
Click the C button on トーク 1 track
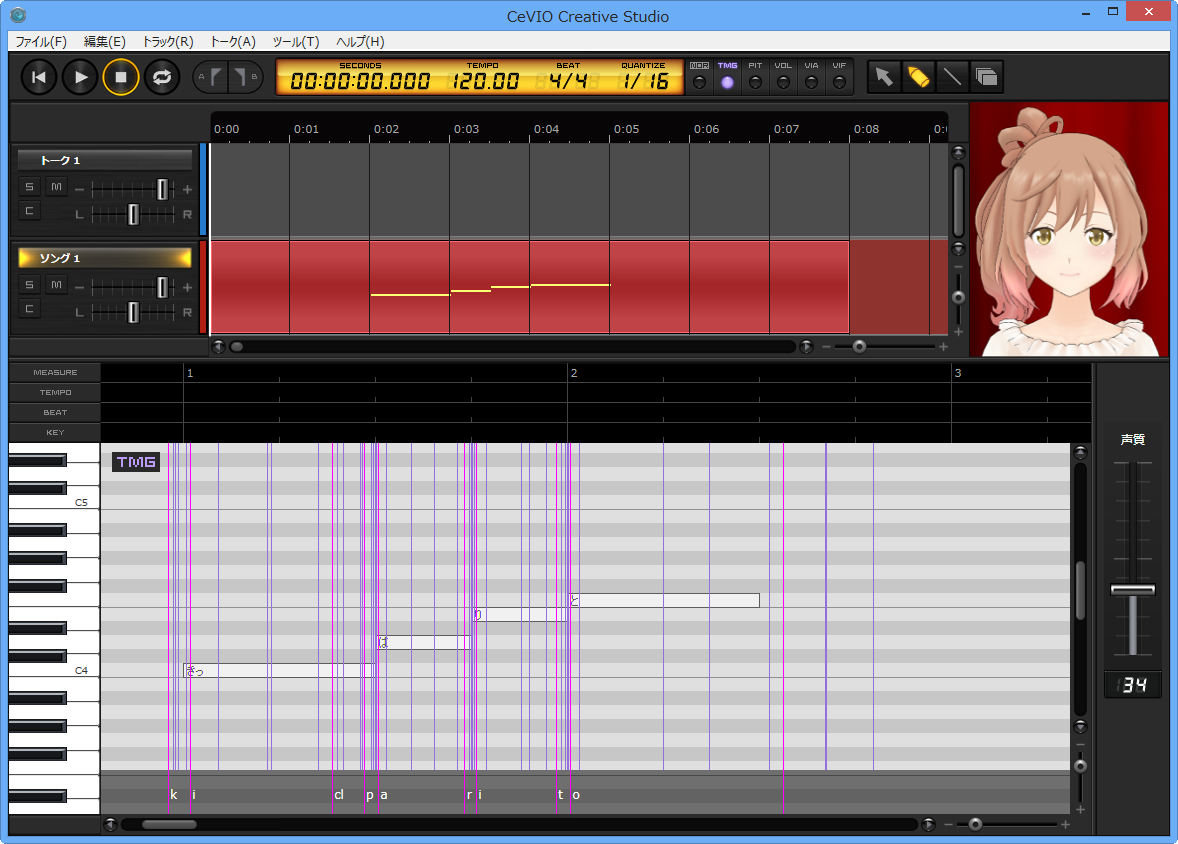[x=29, y=211]
